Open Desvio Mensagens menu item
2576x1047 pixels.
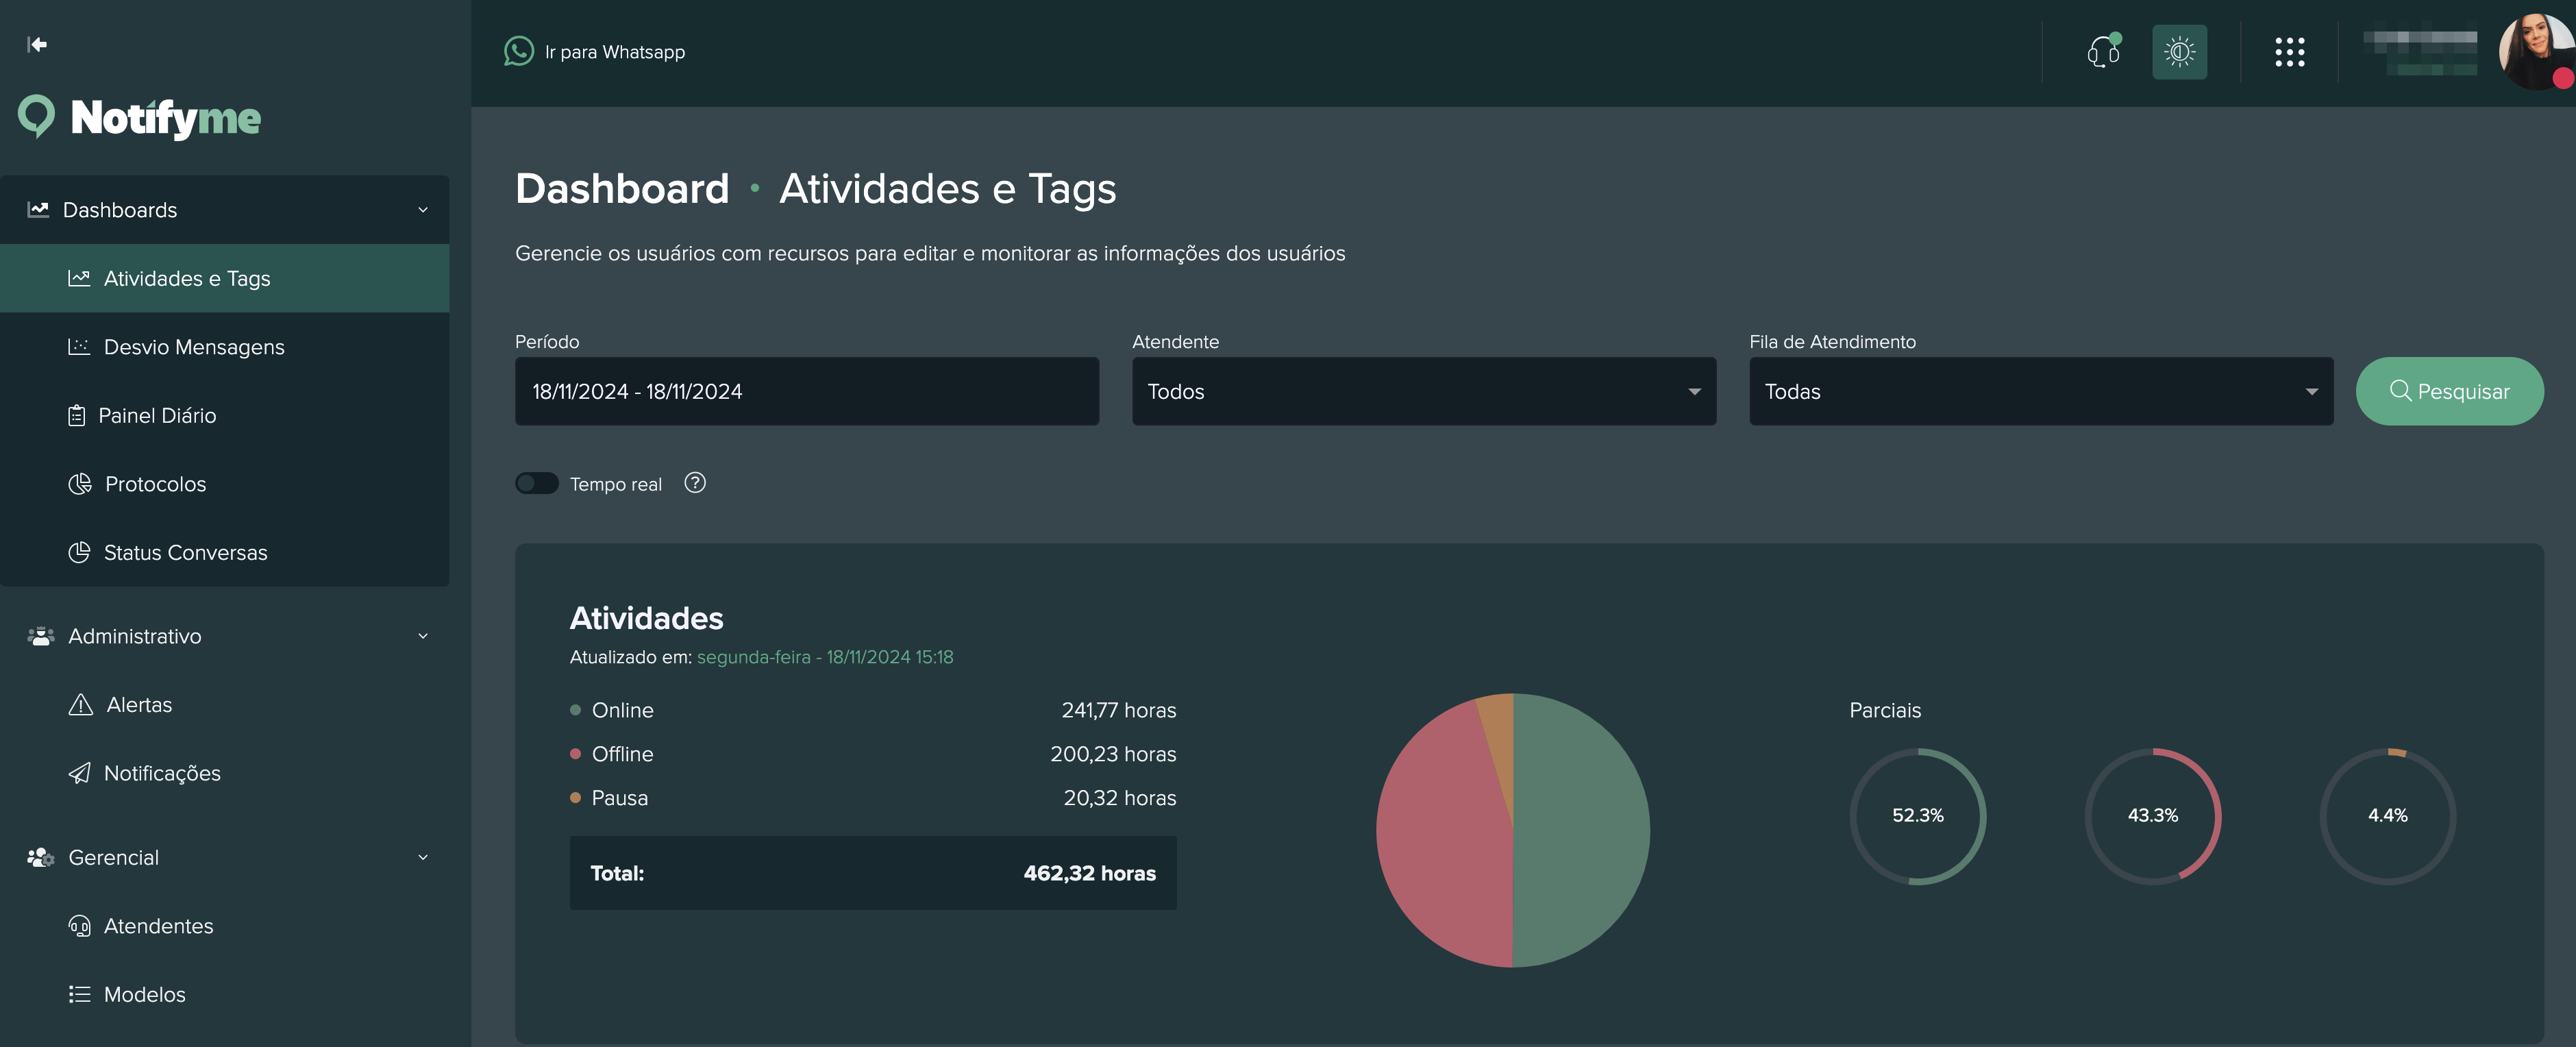pyautogui.click(x=194, y=347)
